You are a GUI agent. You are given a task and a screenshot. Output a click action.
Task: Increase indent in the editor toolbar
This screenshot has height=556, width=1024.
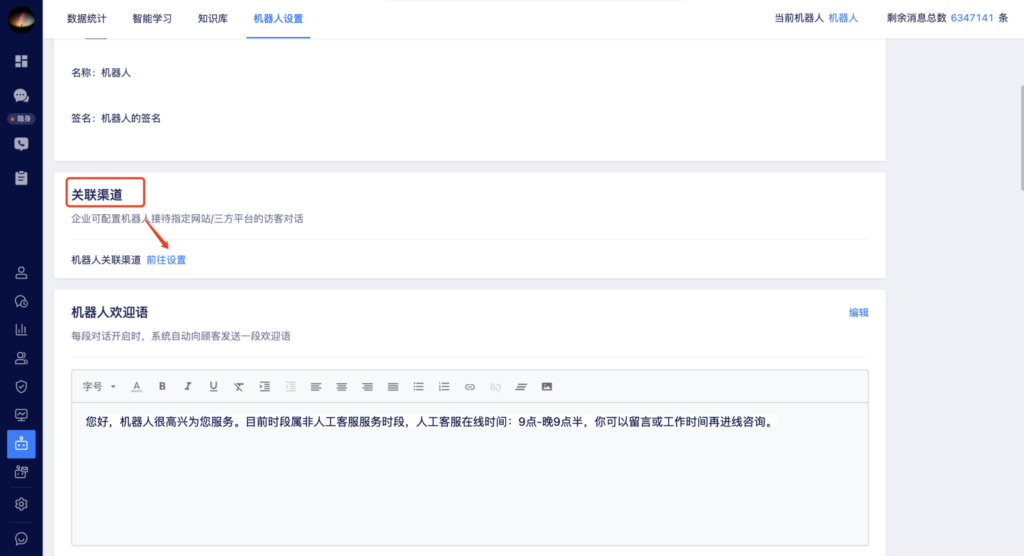click(x=264, y=387)
